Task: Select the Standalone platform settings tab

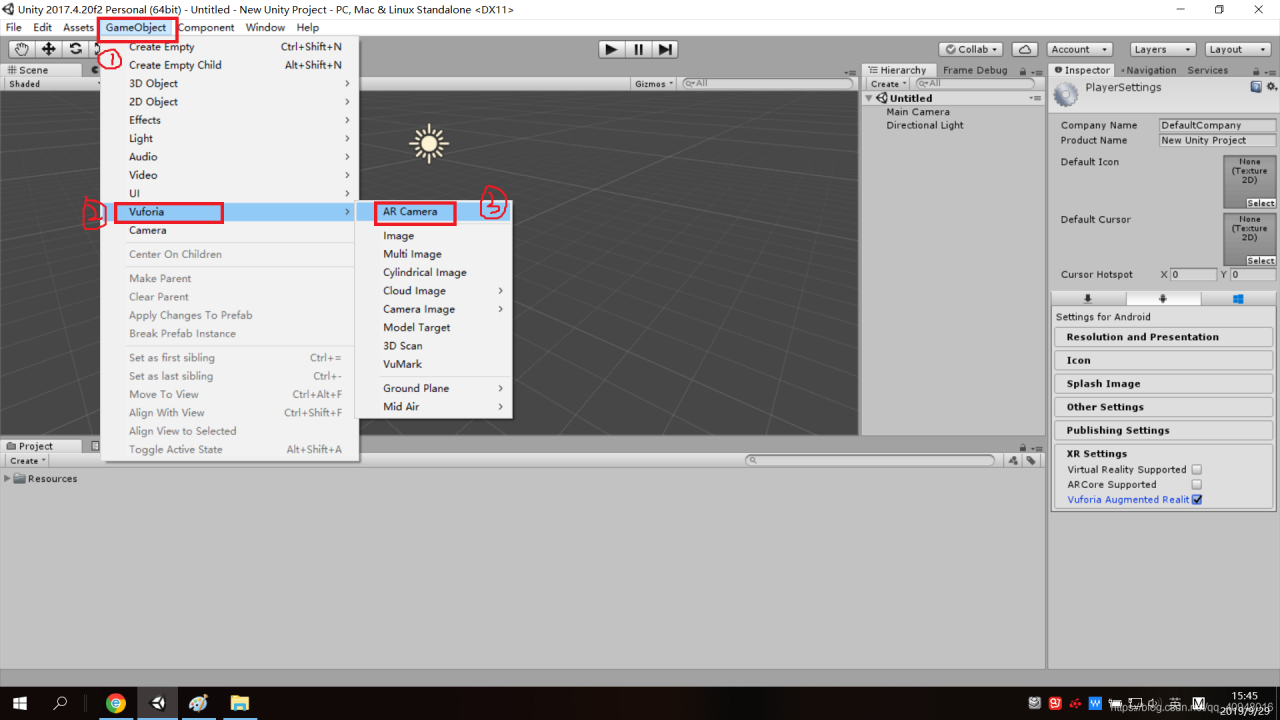Action: point(1088,299)
